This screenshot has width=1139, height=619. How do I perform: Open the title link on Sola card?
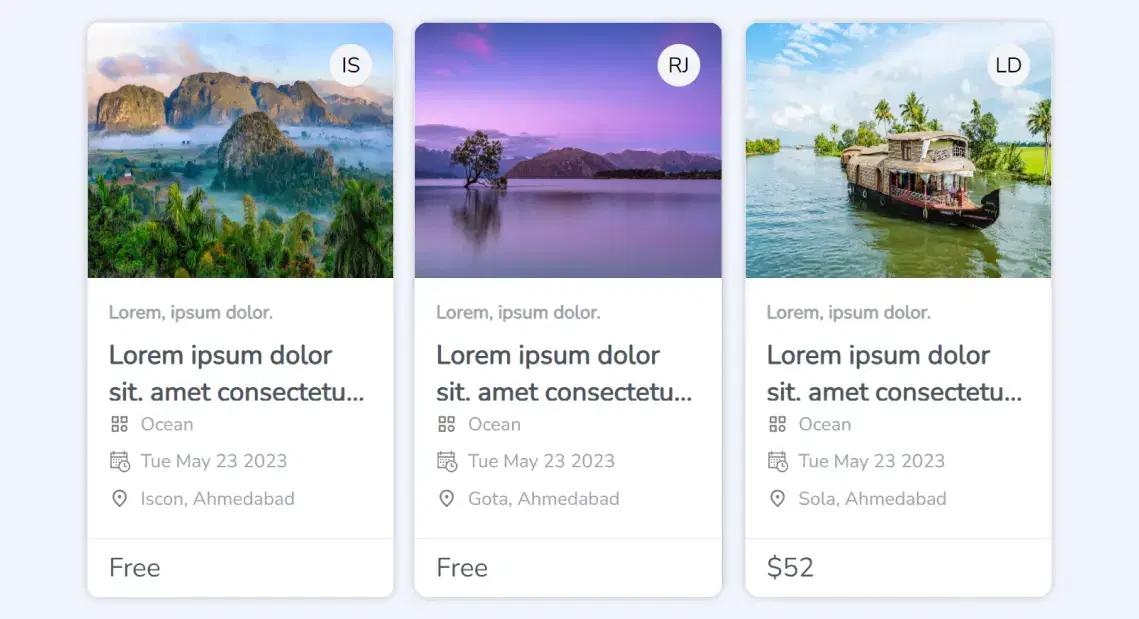click(894, 373)
